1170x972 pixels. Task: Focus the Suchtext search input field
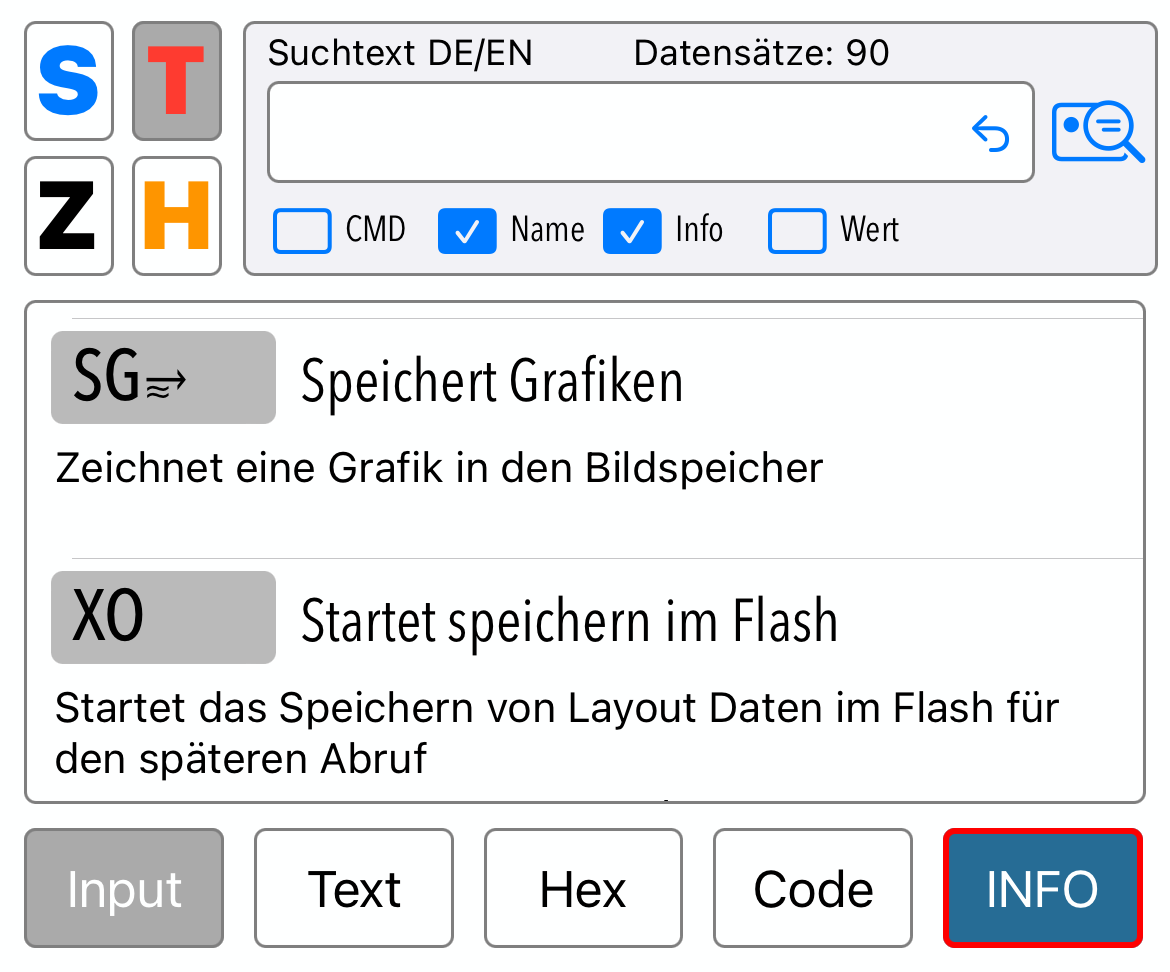coord(651,132)
